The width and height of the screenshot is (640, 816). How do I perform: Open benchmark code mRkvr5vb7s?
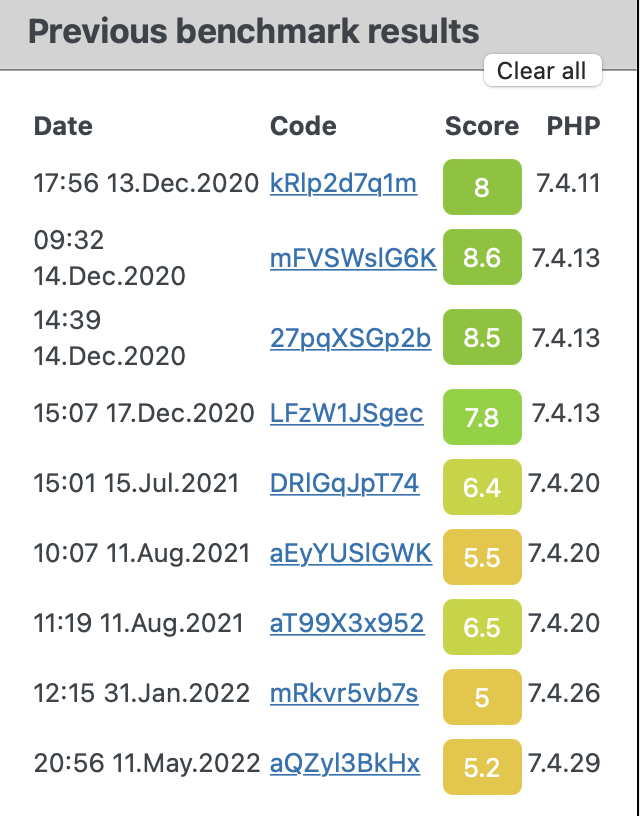coord(344,693)
